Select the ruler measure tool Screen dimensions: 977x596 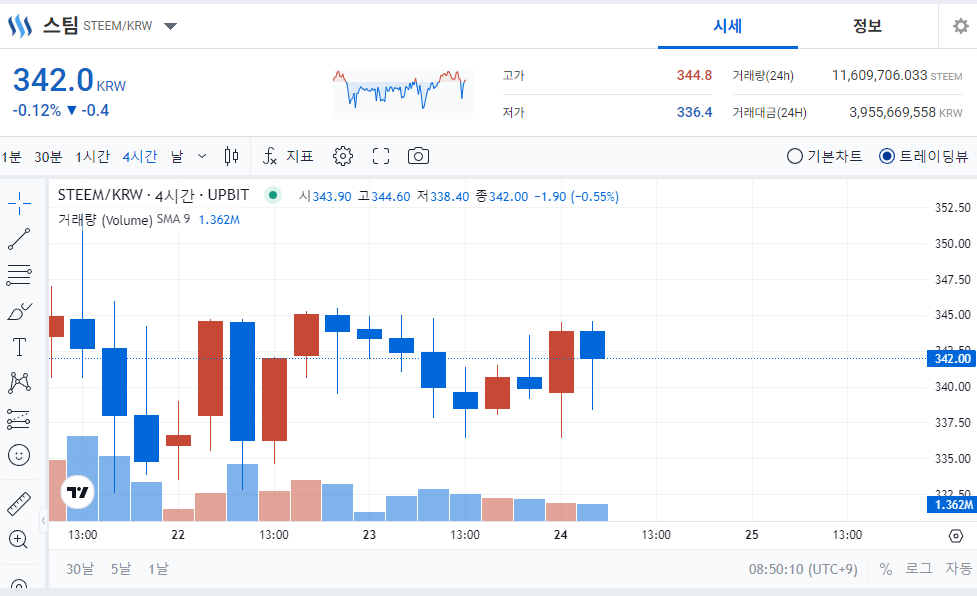click(x=19, y=504)
